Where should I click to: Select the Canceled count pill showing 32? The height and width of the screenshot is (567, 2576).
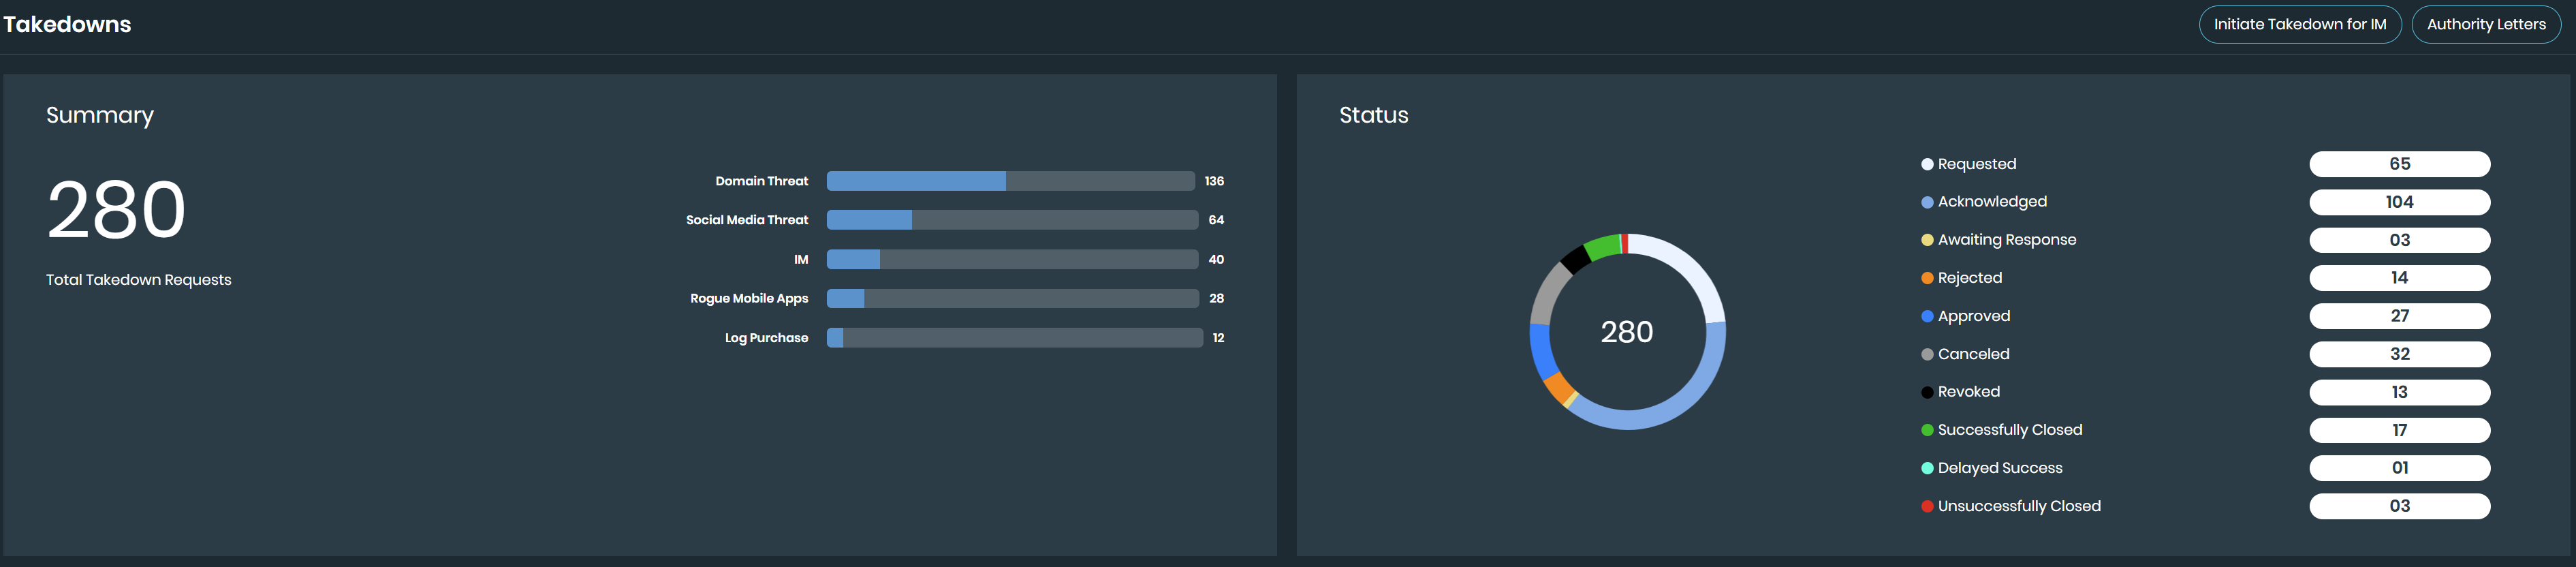2398,354
